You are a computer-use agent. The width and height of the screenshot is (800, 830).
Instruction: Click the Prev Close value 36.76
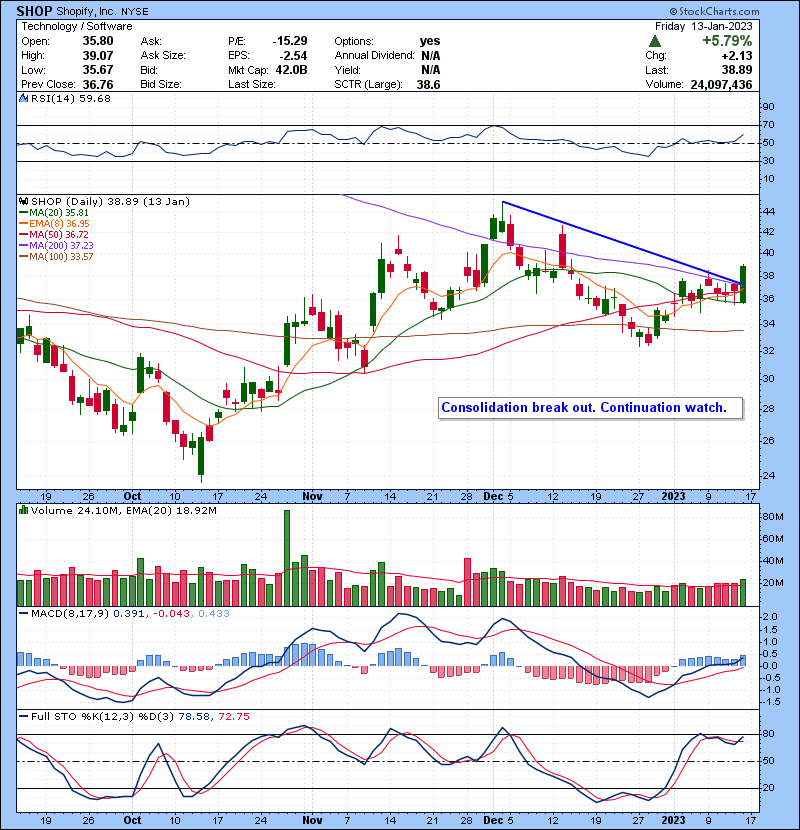pyautogui.click(x=98, y=84)
